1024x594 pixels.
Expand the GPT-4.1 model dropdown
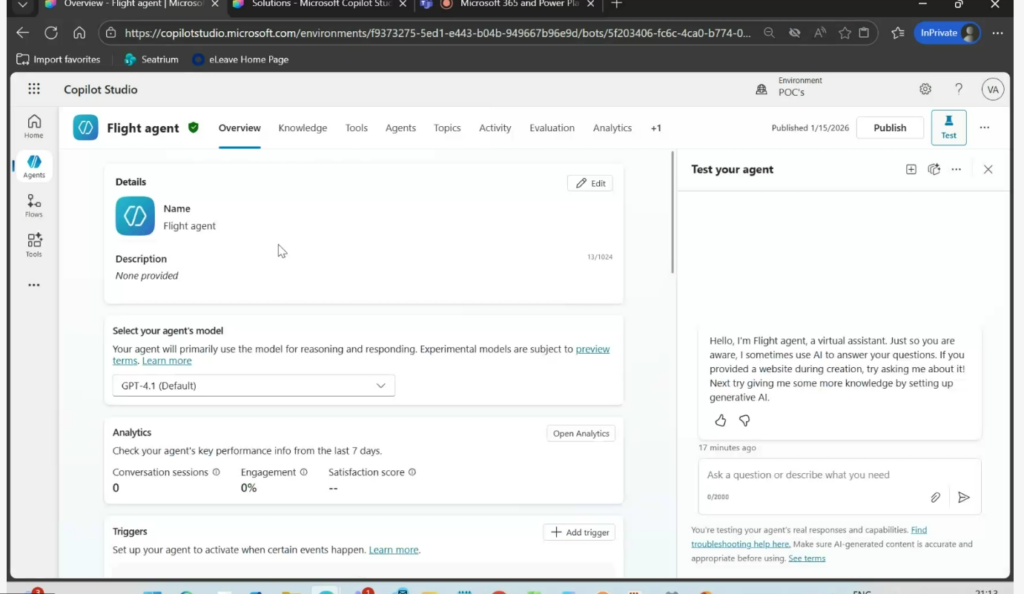(253, 386)
